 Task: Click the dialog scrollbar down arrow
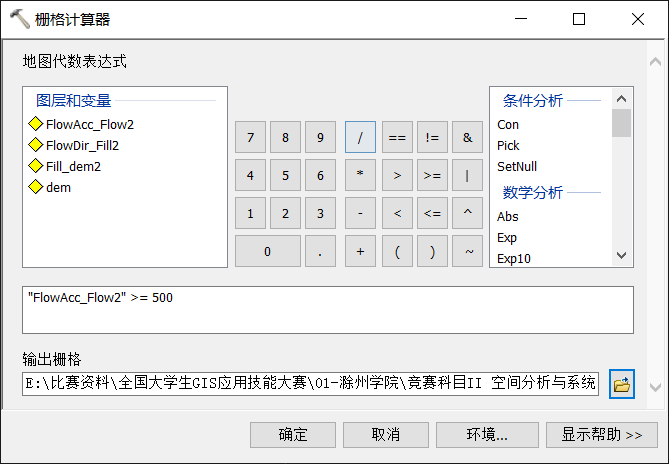coord(655,387)
